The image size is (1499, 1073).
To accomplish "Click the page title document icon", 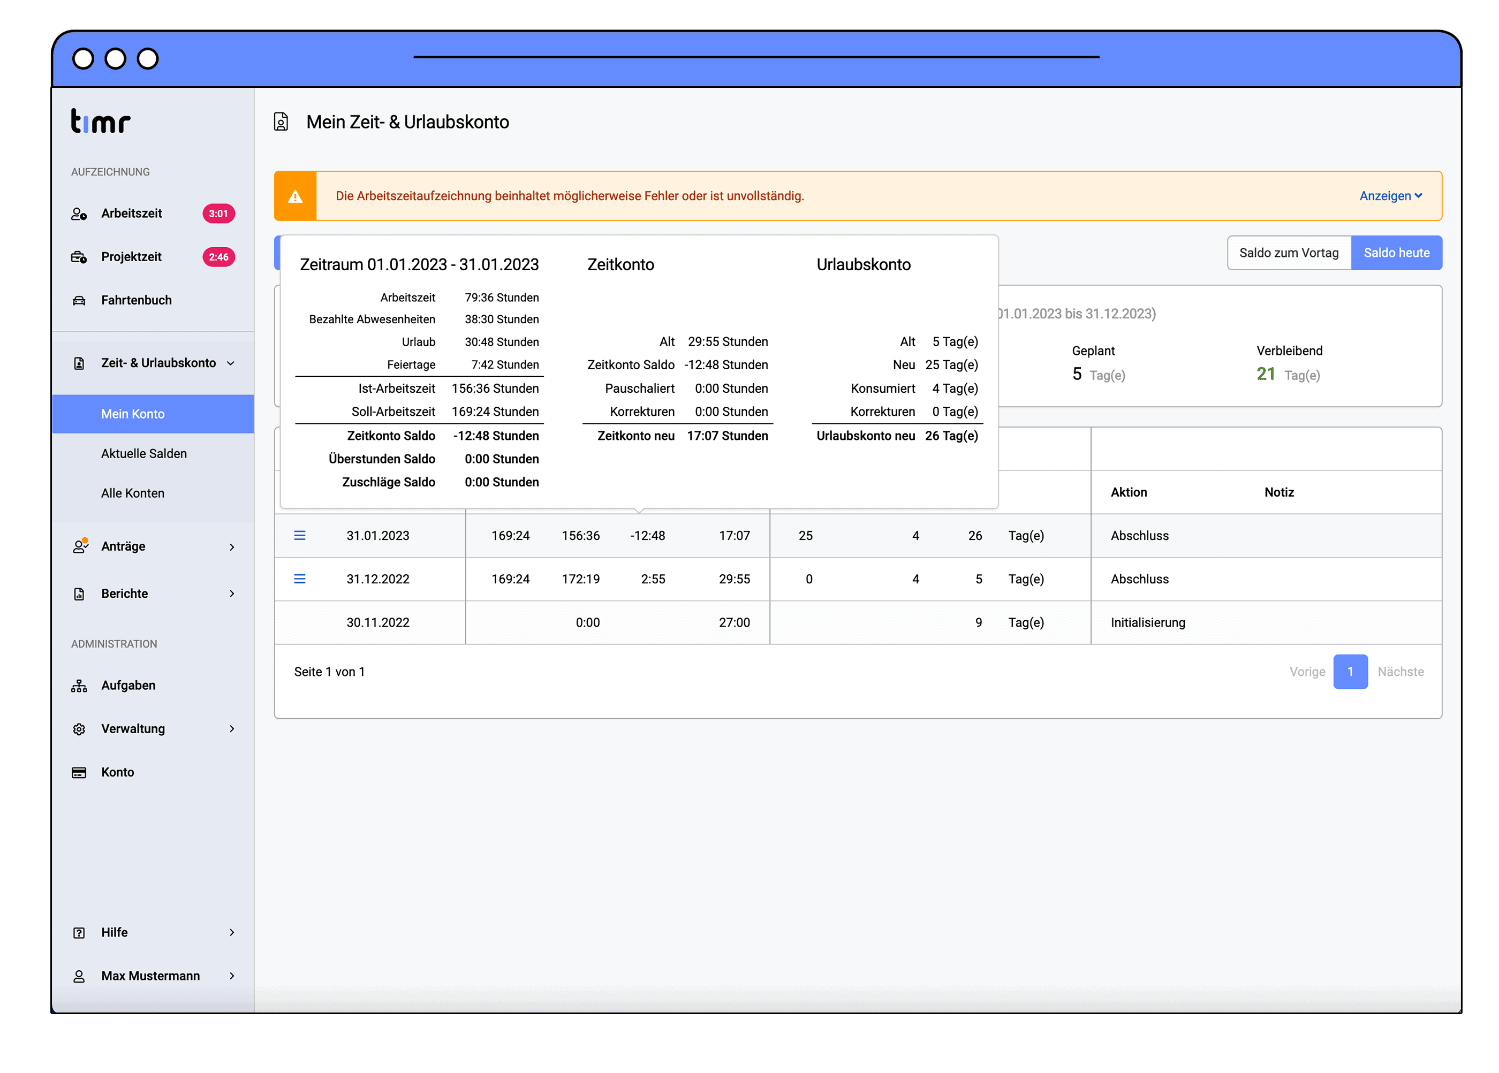I will click(281, 122).
